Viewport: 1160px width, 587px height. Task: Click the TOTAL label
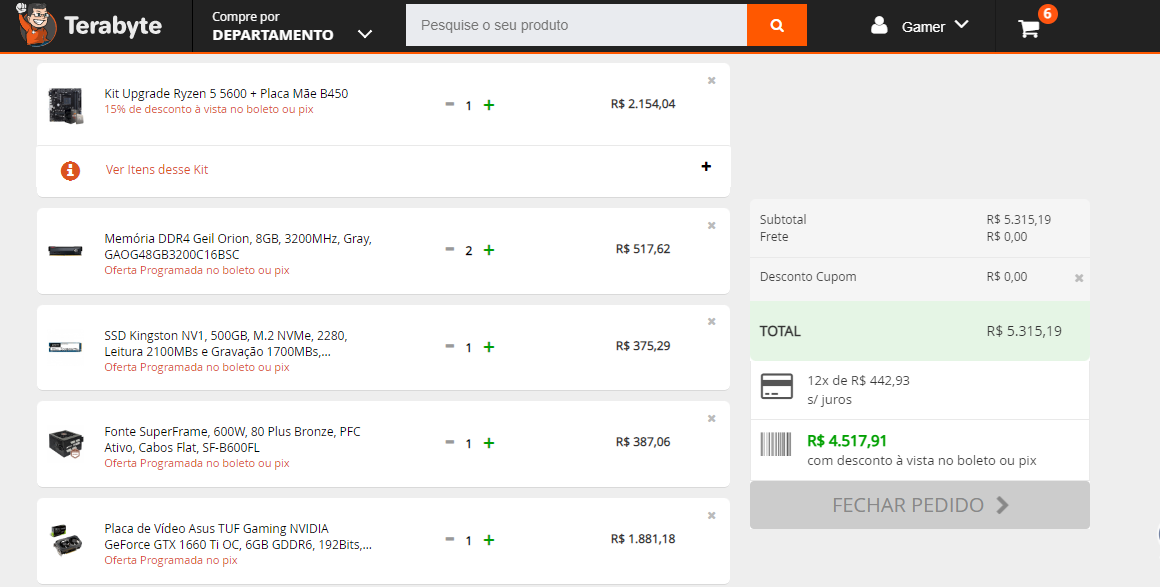point(780,332)
